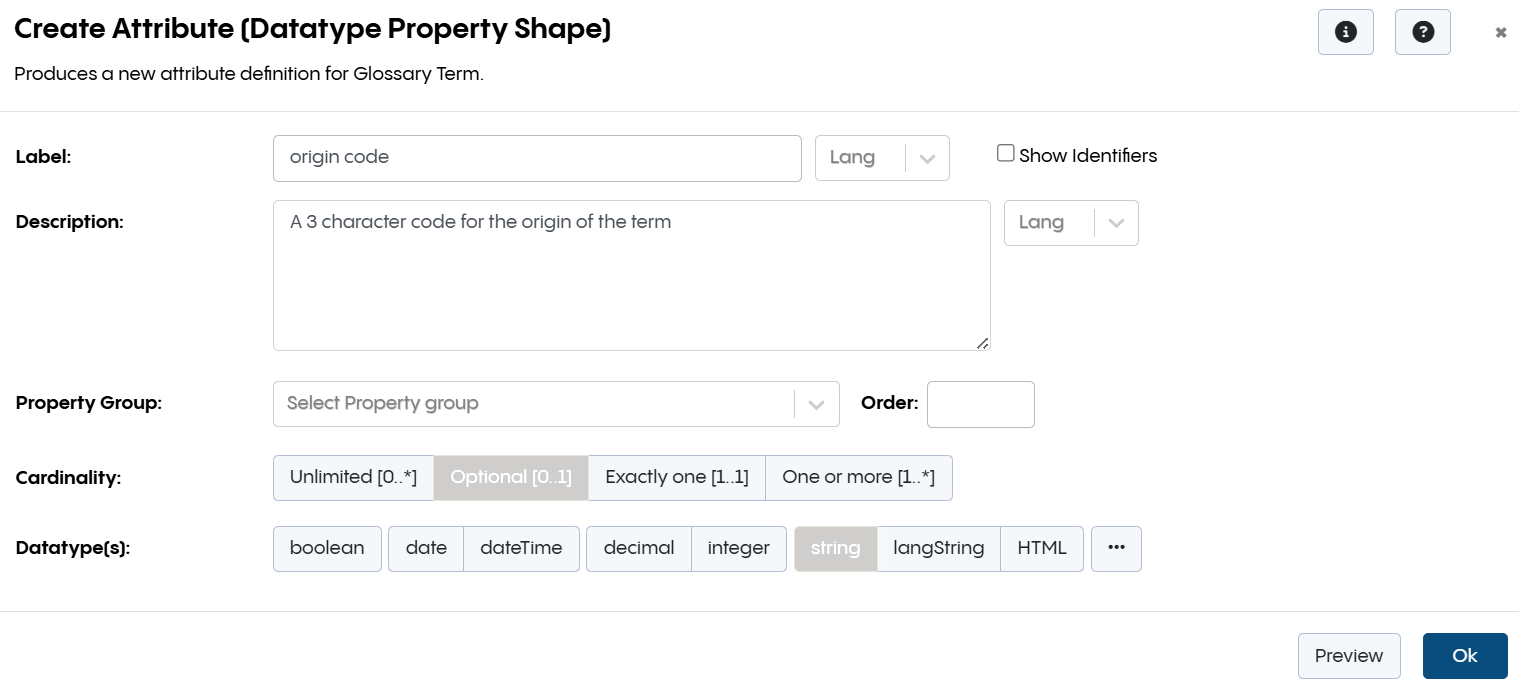The width and height of the screenshot is (1519, 691).
Task: Select the date datatype
Action: [425, 548]
